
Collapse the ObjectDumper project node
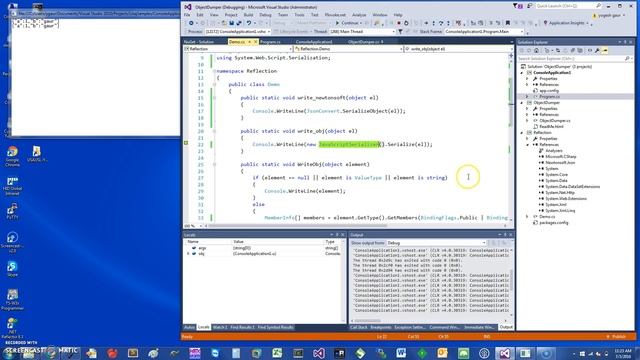click(522, 103)
